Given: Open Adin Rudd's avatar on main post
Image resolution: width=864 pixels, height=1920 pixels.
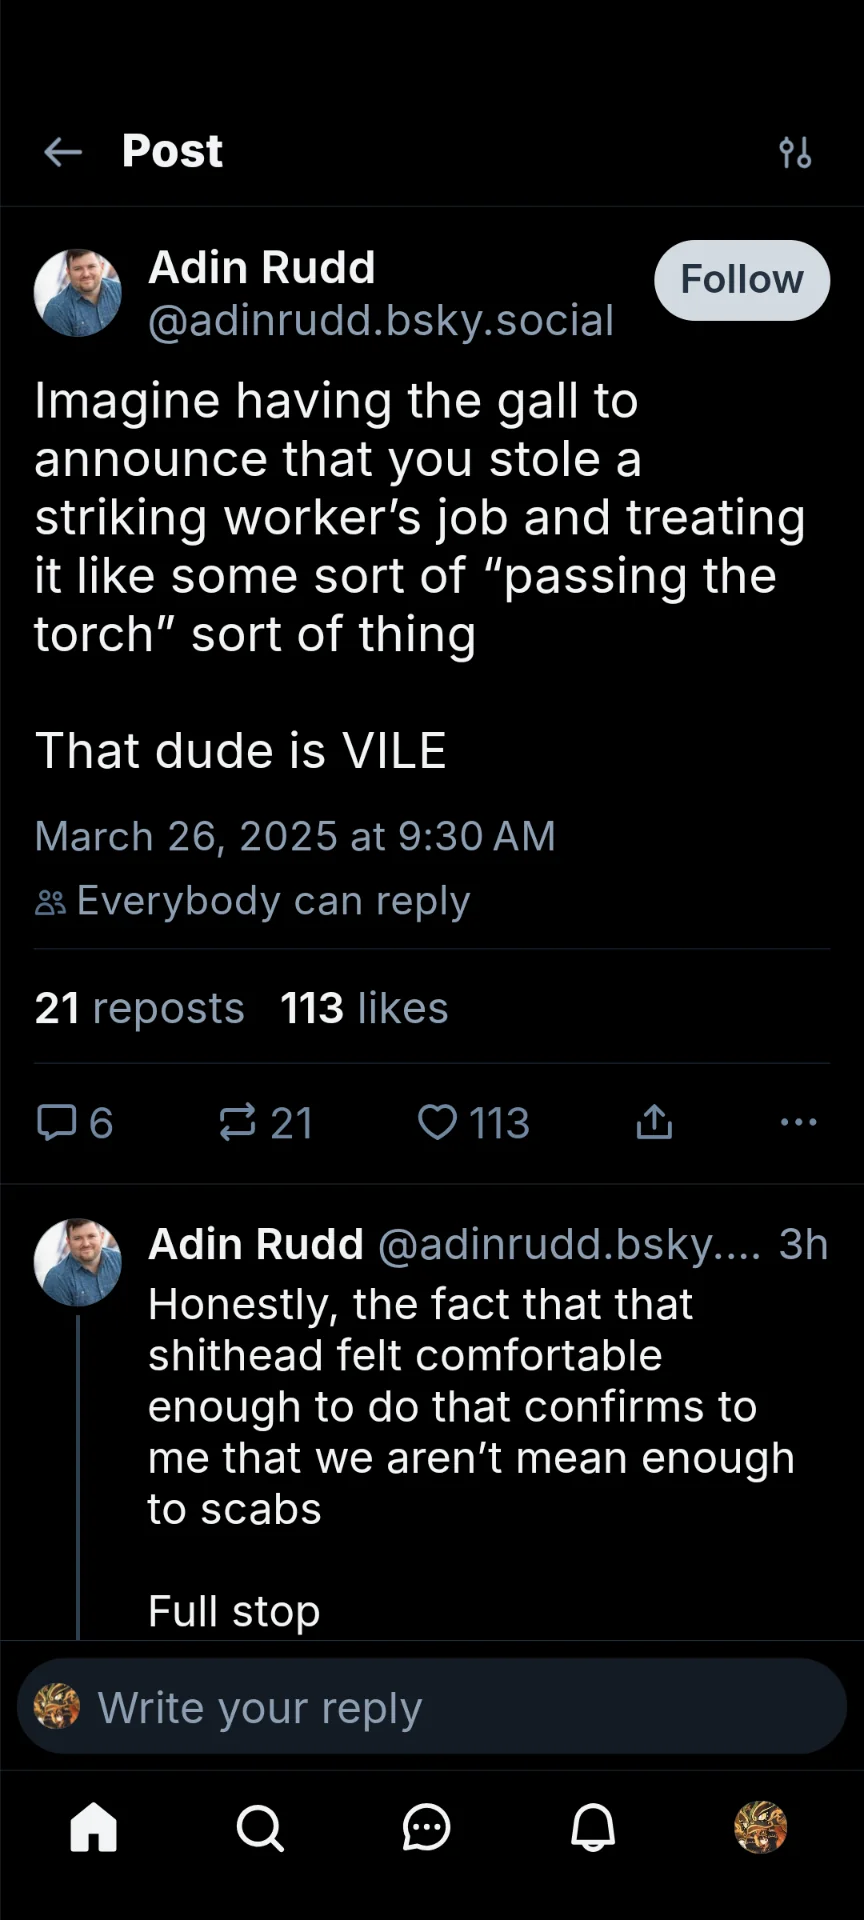Looking at the screenshot, I should tap(78, 293).
